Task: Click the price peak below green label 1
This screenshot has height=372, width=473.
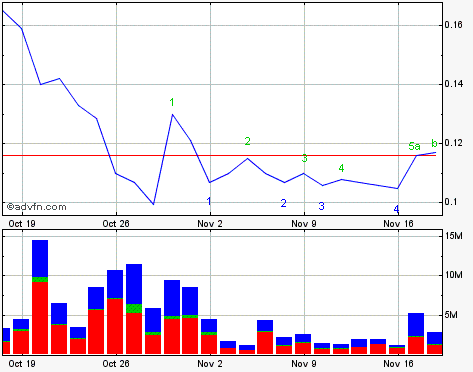Action: pos(172,114)
